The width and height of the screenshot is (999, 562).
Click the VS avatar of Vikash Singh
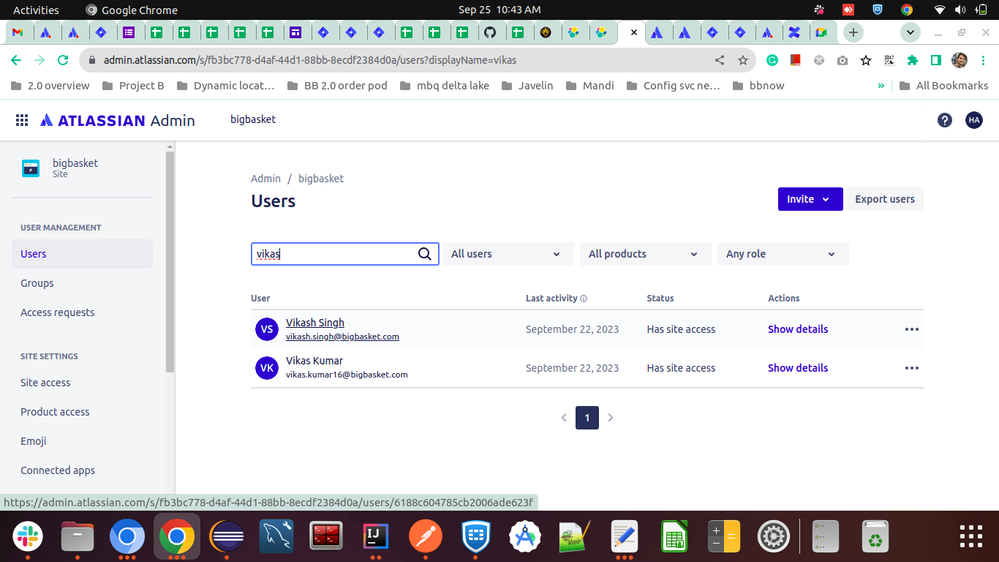266,329
